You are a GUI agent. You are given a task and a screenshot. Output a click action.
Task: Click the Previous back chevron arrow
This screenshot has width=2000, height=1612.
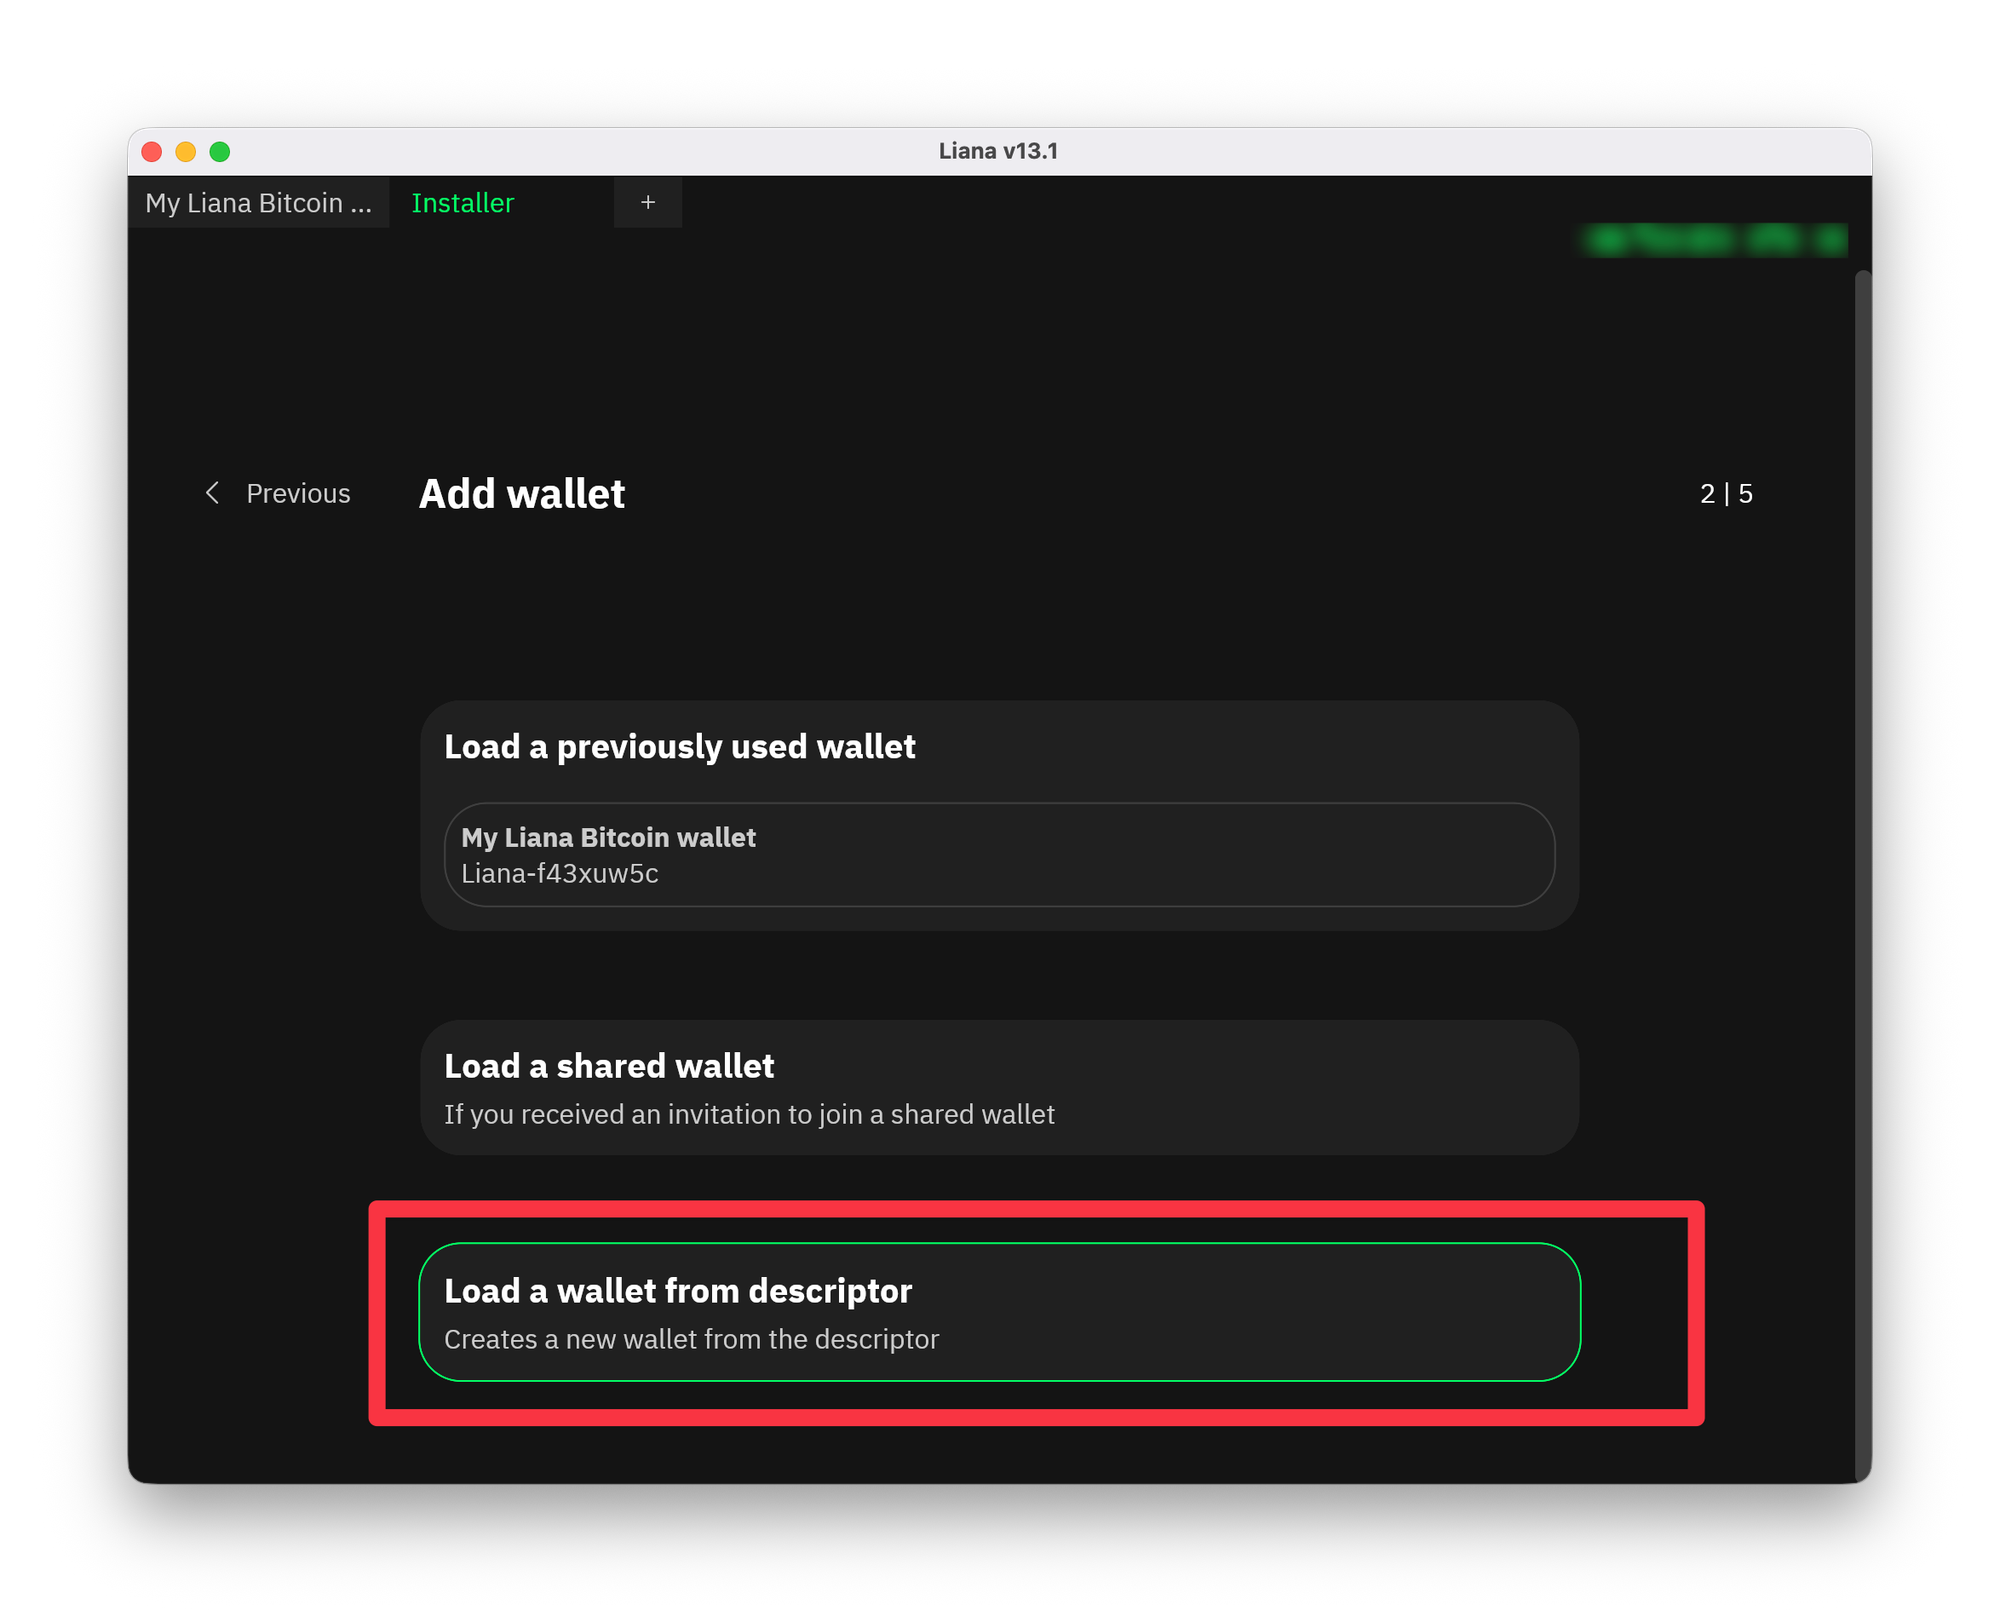pyautogui.click(x=212, y=493)
